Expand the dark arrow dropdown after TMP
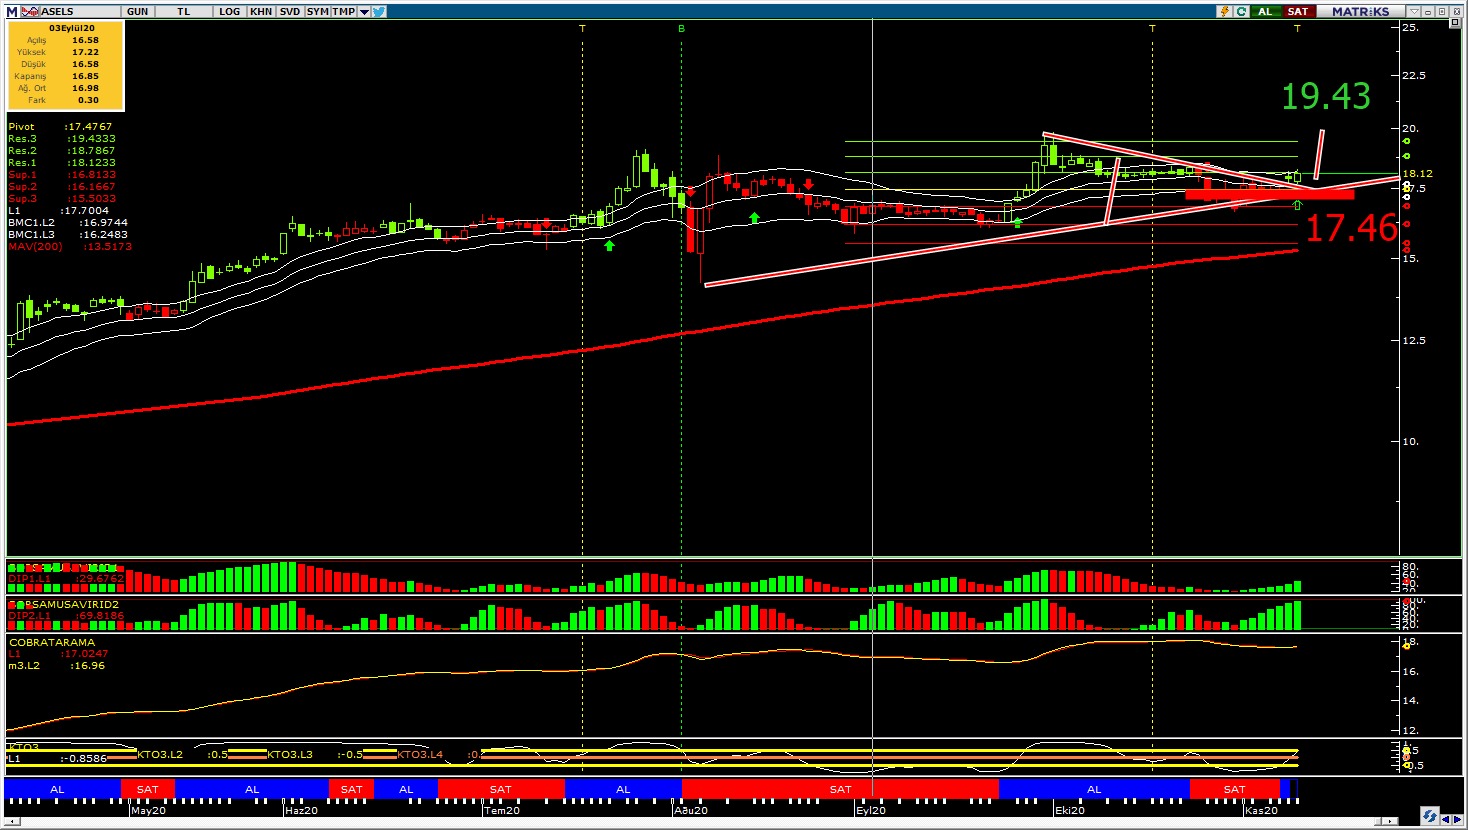 [x=364, y=11]
